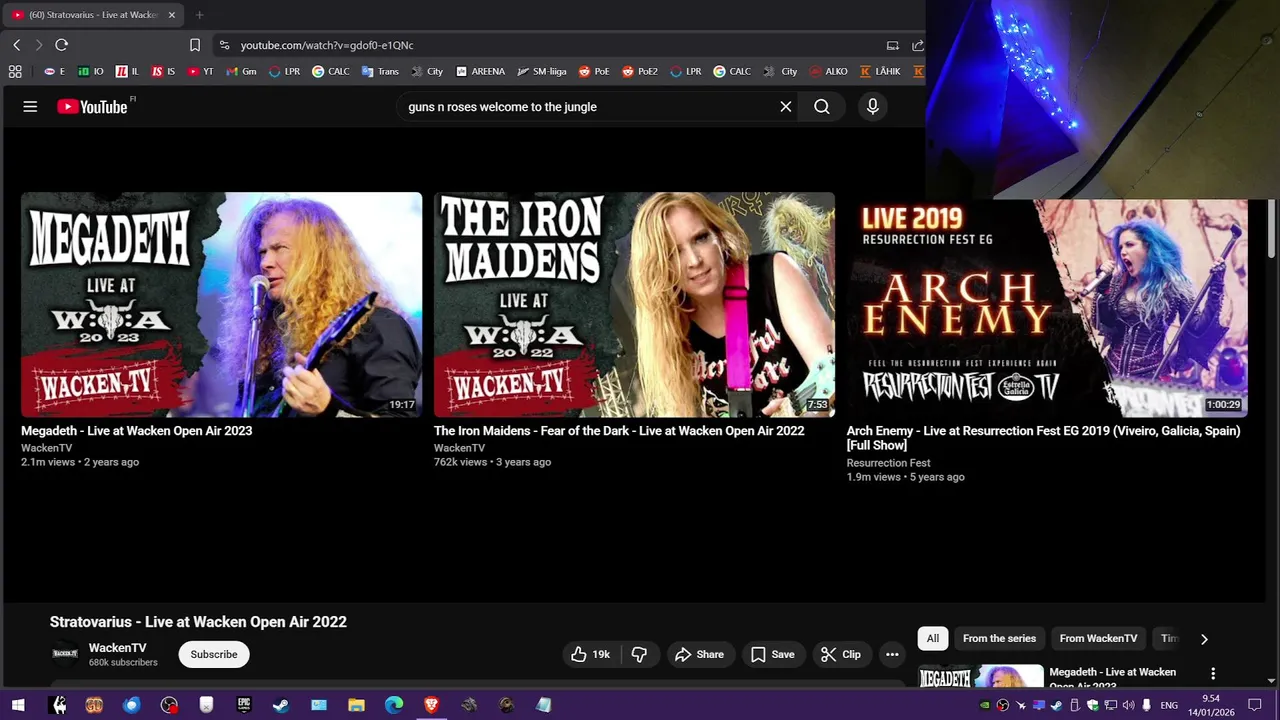
Task: Open Microsoft Edge from the taskbar
Action: pos(394,705)
